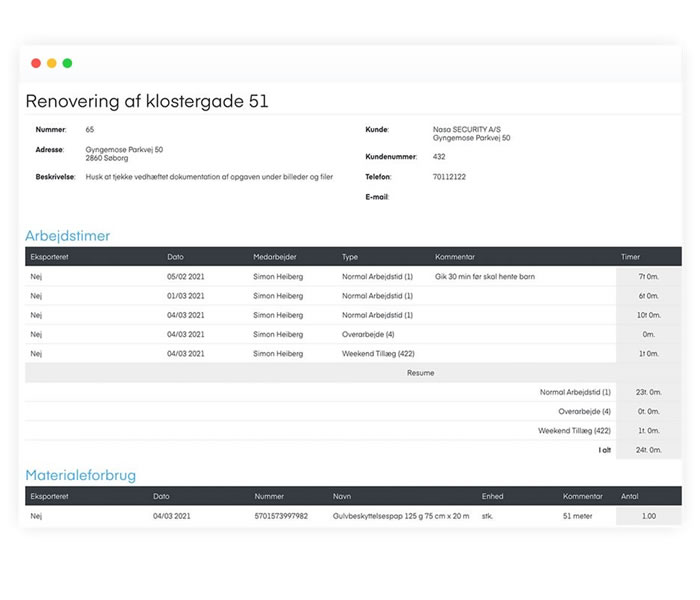Click the 6t 0m. hours cell
The height and width of the screenshot is (600, 700).
tap(648, 296)
